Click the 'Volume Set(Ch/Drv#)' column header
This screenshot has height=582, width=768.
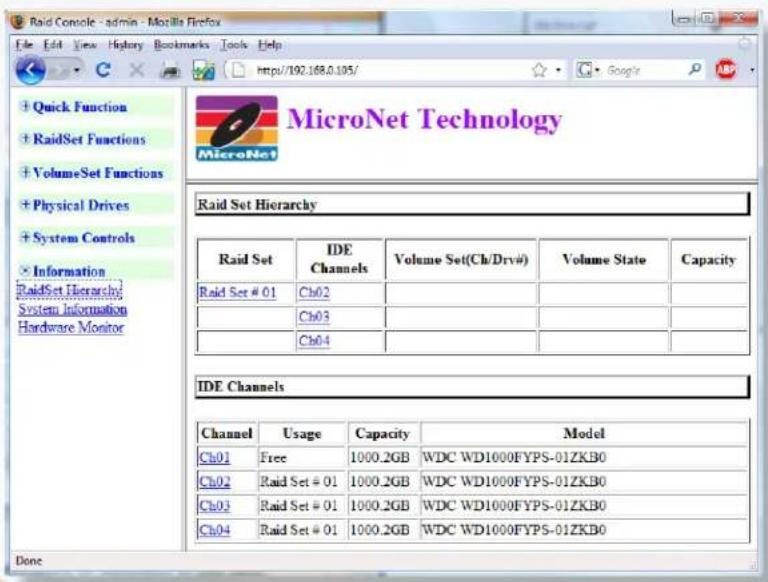[461, 259]
